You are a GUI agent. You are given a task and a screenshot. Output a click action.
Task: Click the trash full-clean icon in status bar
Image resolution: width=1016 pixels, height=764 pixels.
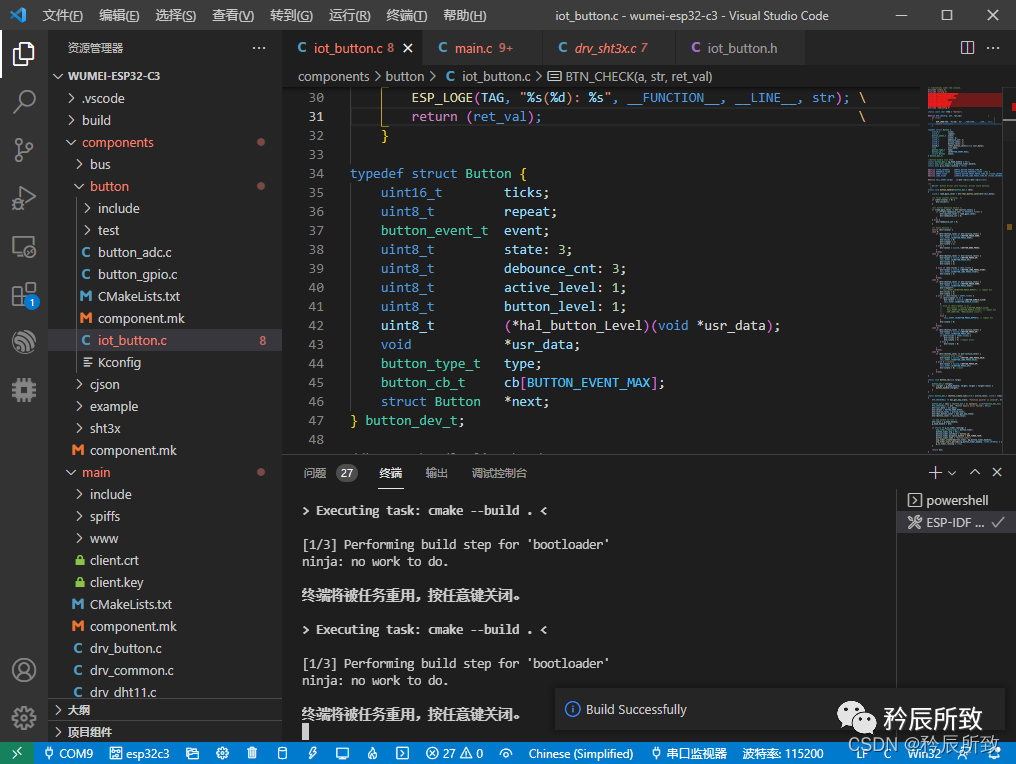click(x=252, y=753)
